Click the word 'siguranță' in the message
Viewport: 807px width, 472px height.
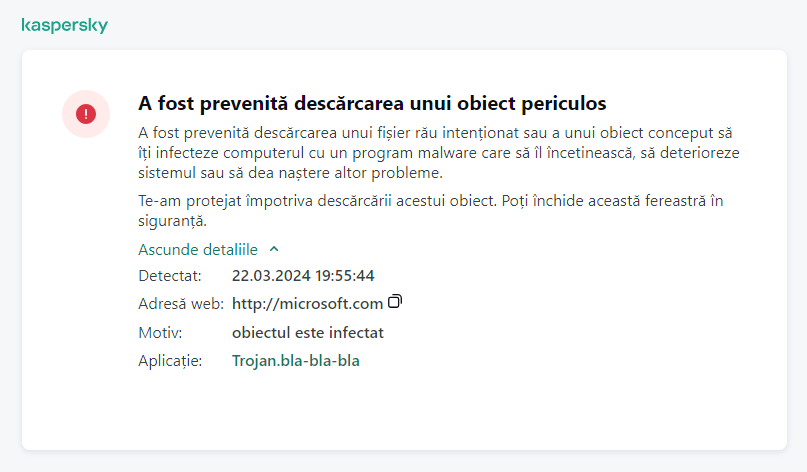point(172,220)
